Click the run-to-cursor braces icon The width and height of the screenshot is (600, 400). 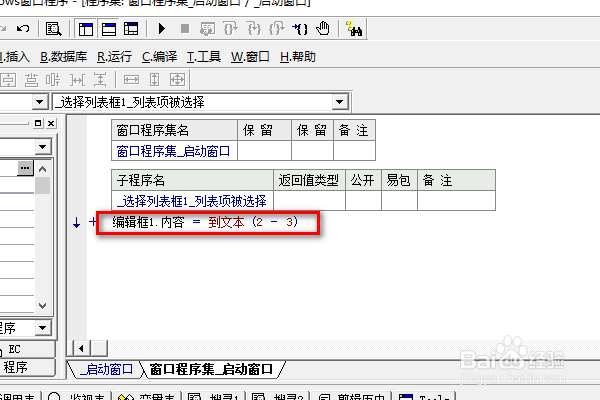point(300,29)
